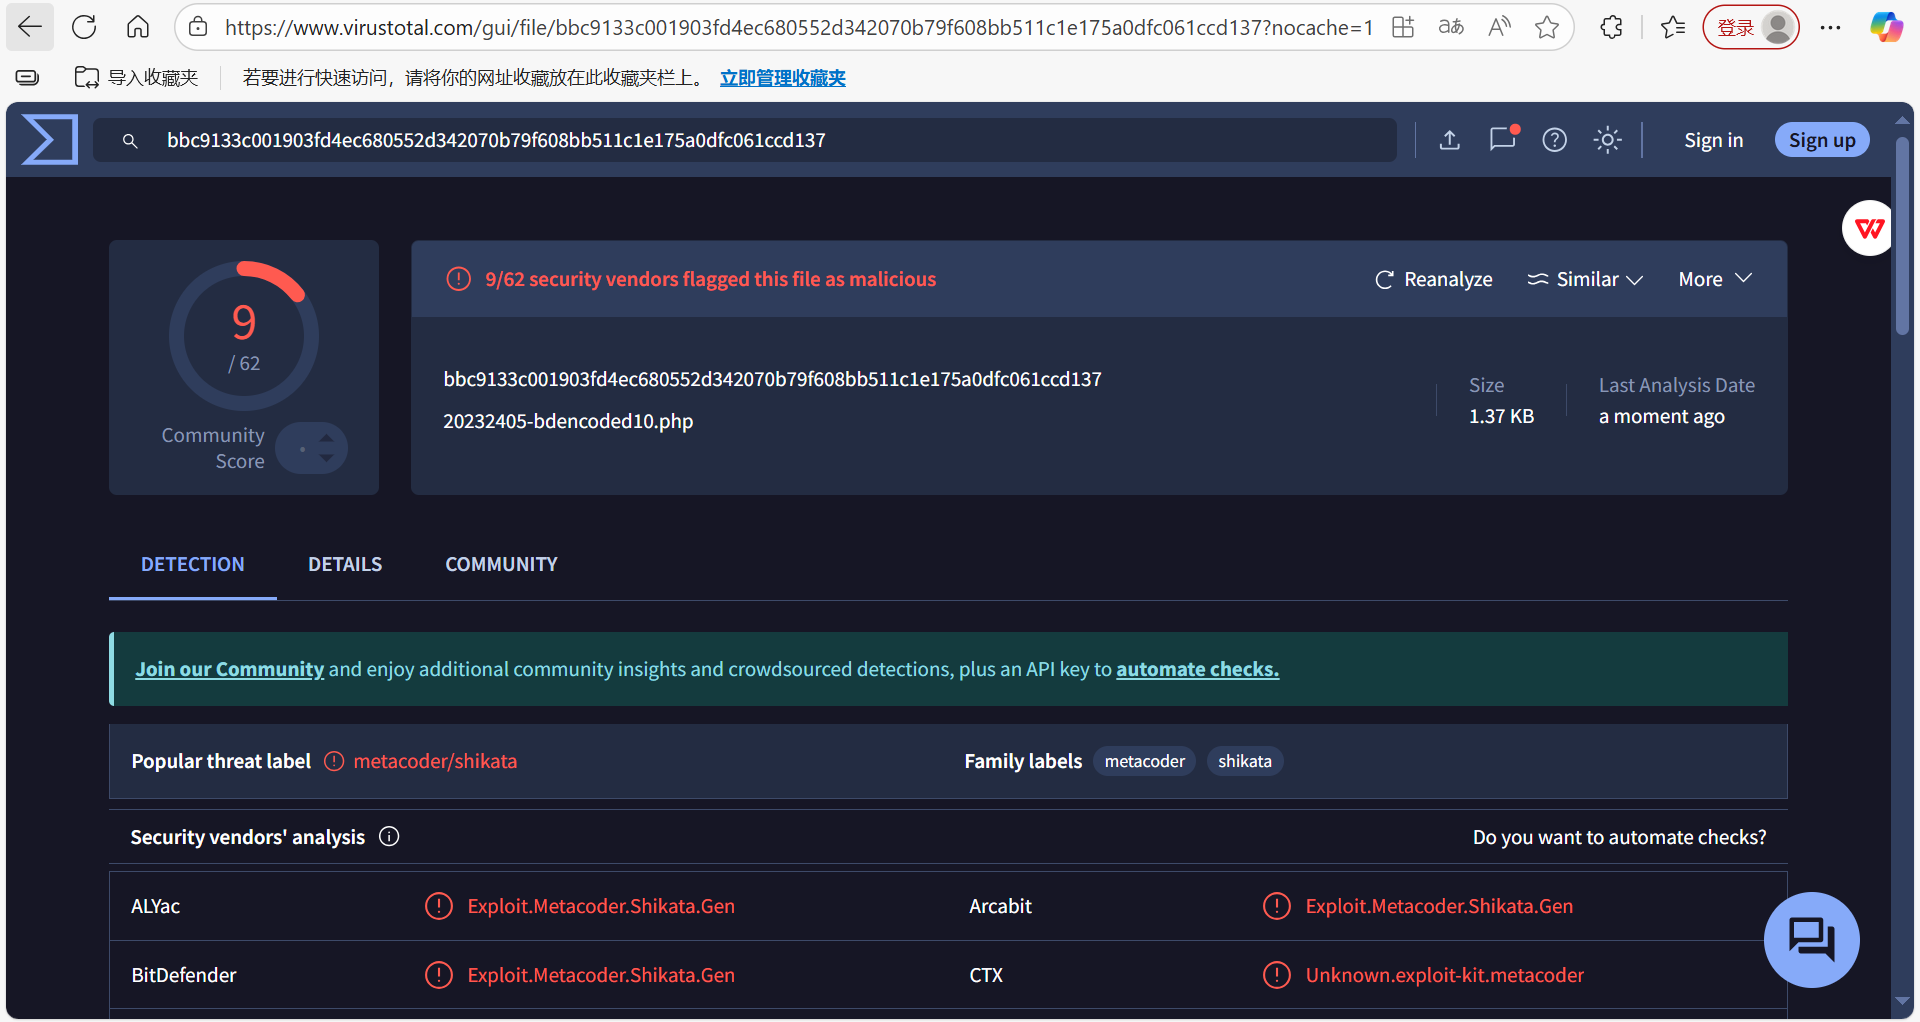Click the metacoder/shikata threat label
This screenshot has height=1022, width=1920.
point(435,761)
